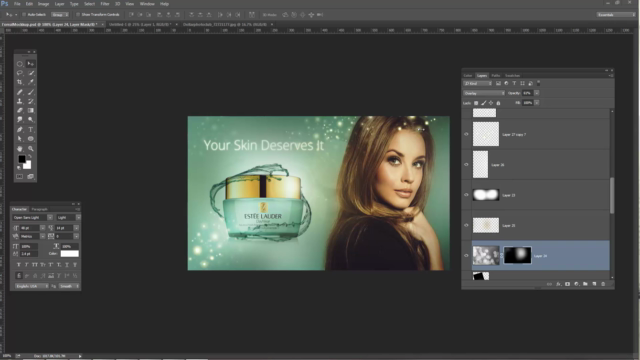This screenshot has width=640, height=360.
Task: Select the Elliptical Marquee tool
Action: tap(20, 64)
